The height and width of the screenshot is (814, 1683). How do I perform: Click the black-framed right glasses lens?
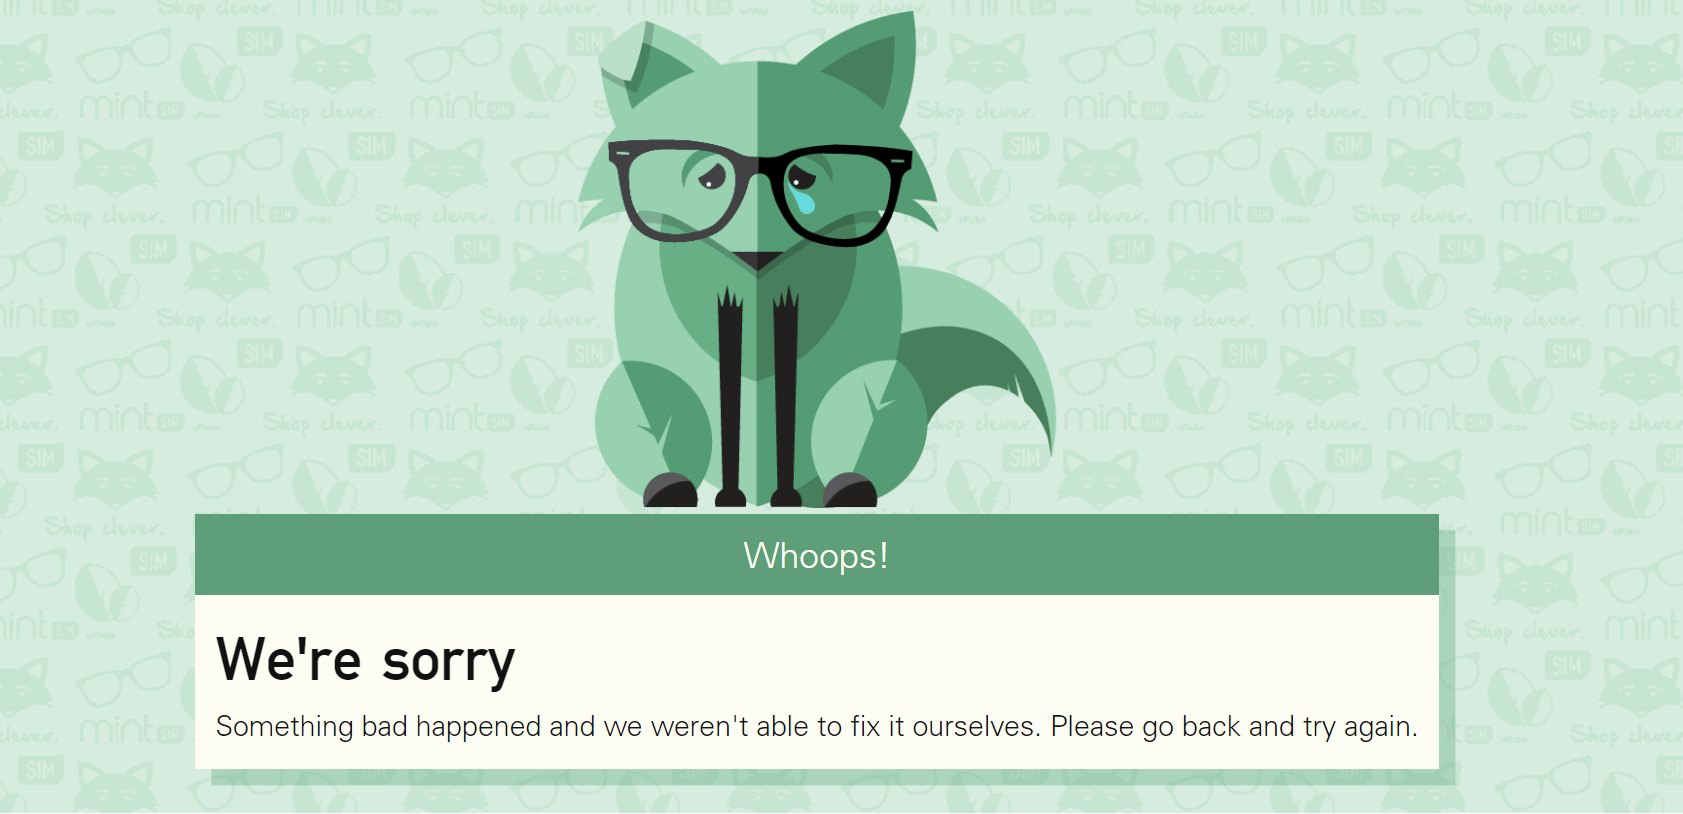coord(835,195)
